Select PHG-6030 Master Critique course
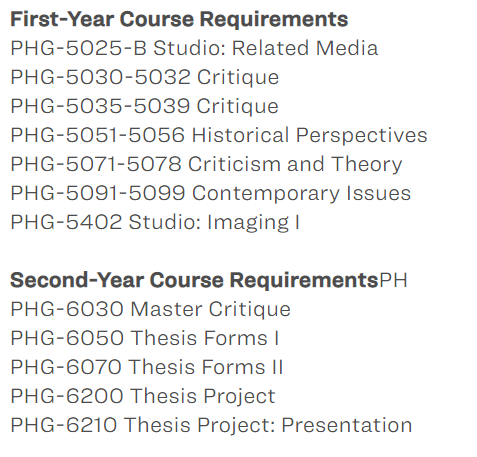 [151, 309]
